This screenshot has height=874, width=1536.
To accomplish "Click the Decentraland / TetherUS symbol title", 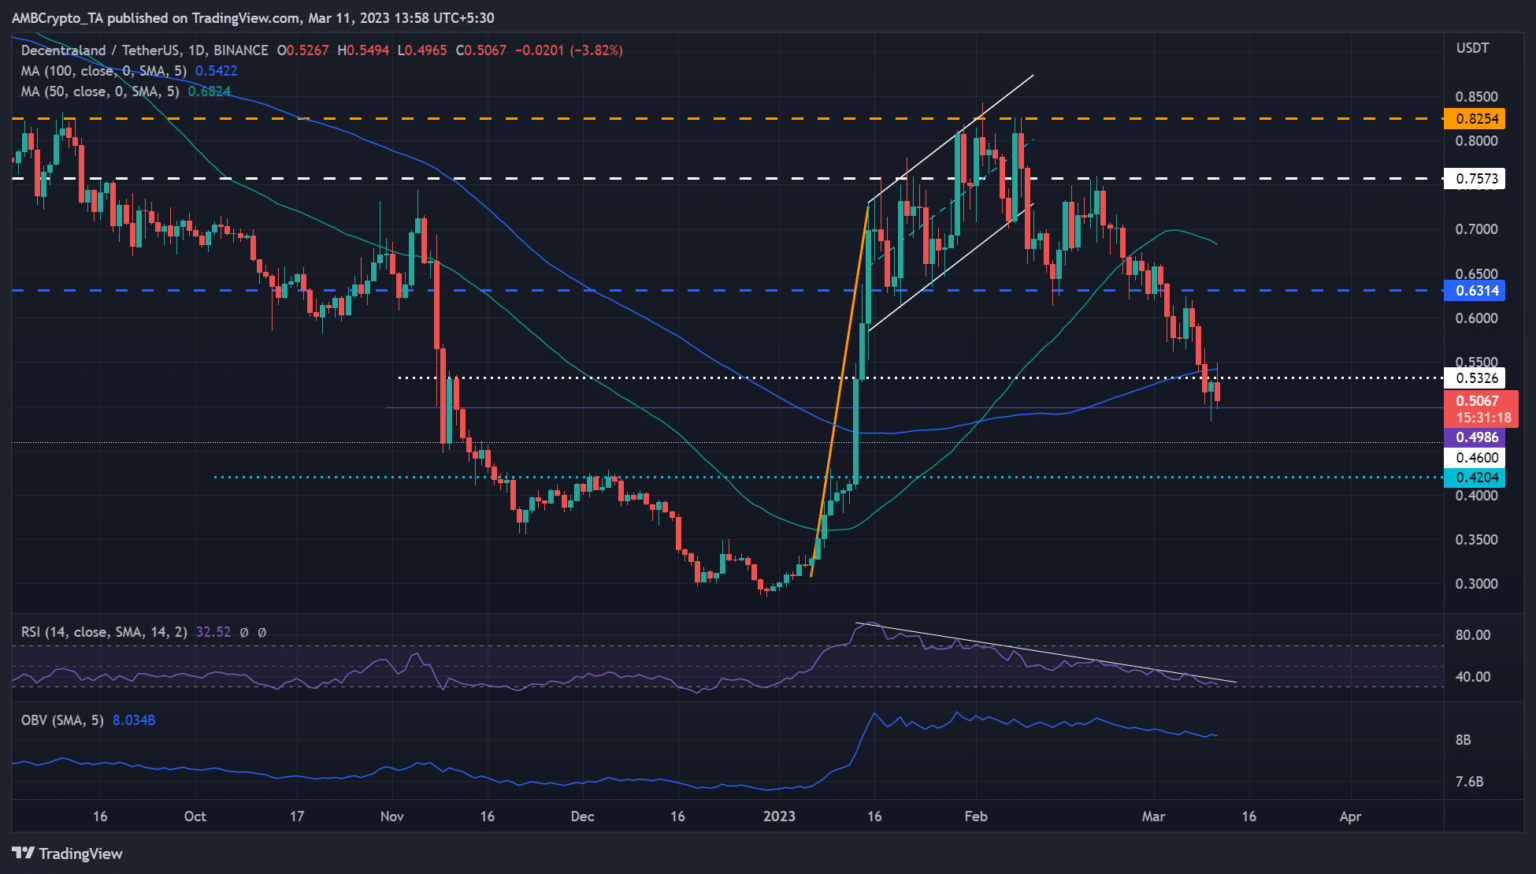I will 144,50.
